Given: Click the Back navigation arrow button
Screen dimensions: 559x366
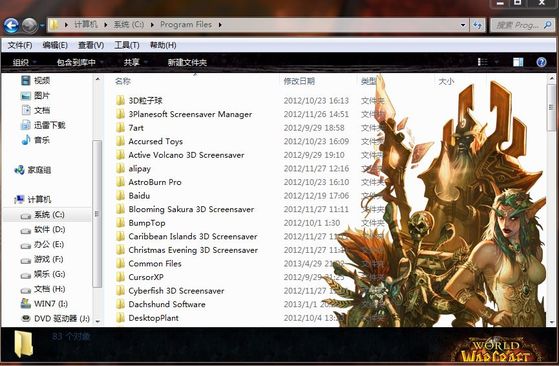Looking at the screenshot, I should pyautogui.click(x=11, y=25).
